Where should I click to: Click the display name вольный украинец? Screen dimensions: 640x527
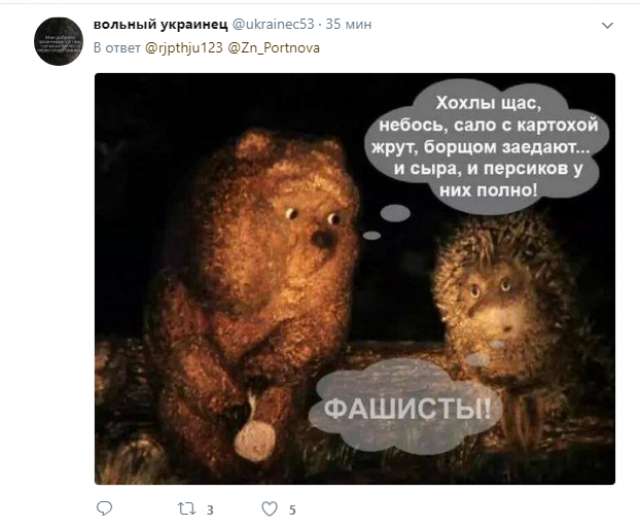[160, 24]
